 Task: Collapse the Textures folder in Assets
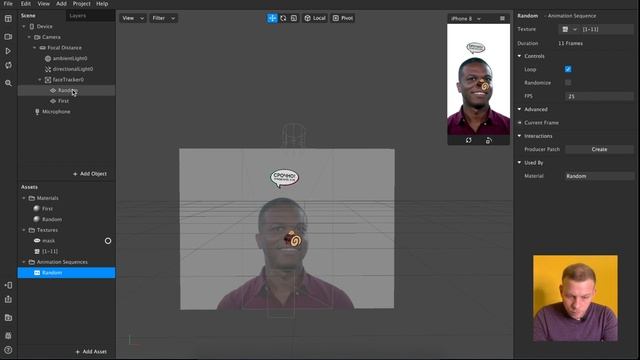24,230
